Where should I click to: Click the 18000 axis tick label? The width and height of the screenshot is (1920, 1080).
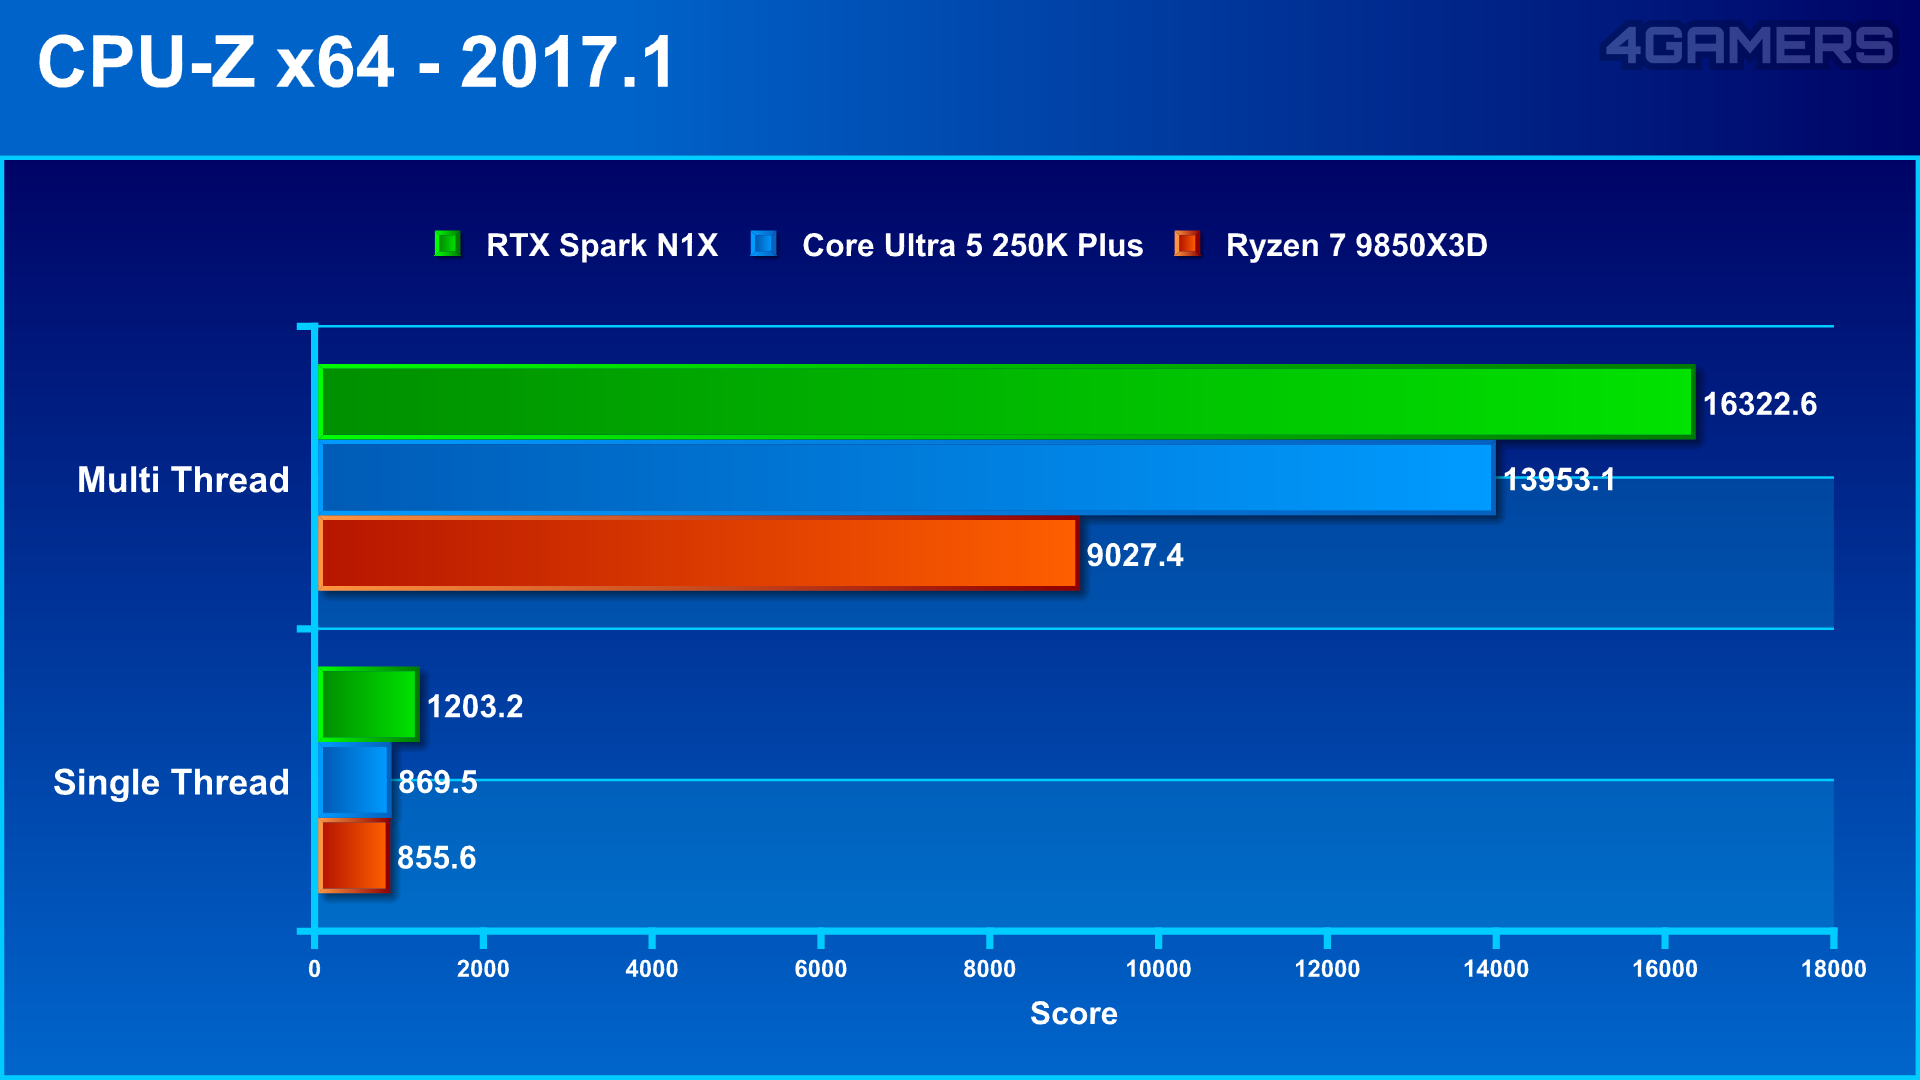point(1834,969)
